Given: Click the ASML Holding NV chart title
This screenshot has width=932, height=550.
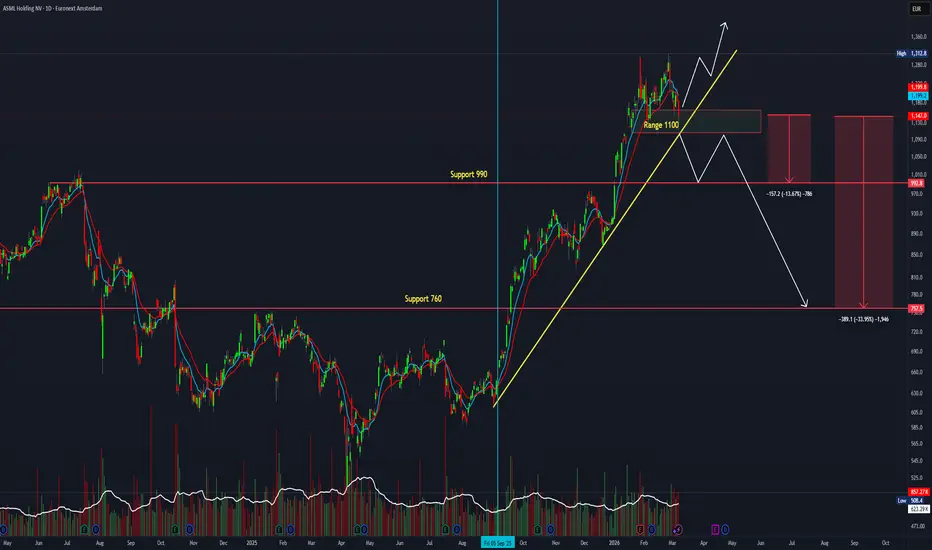Looking at the screenshot, I should (52, 8).
